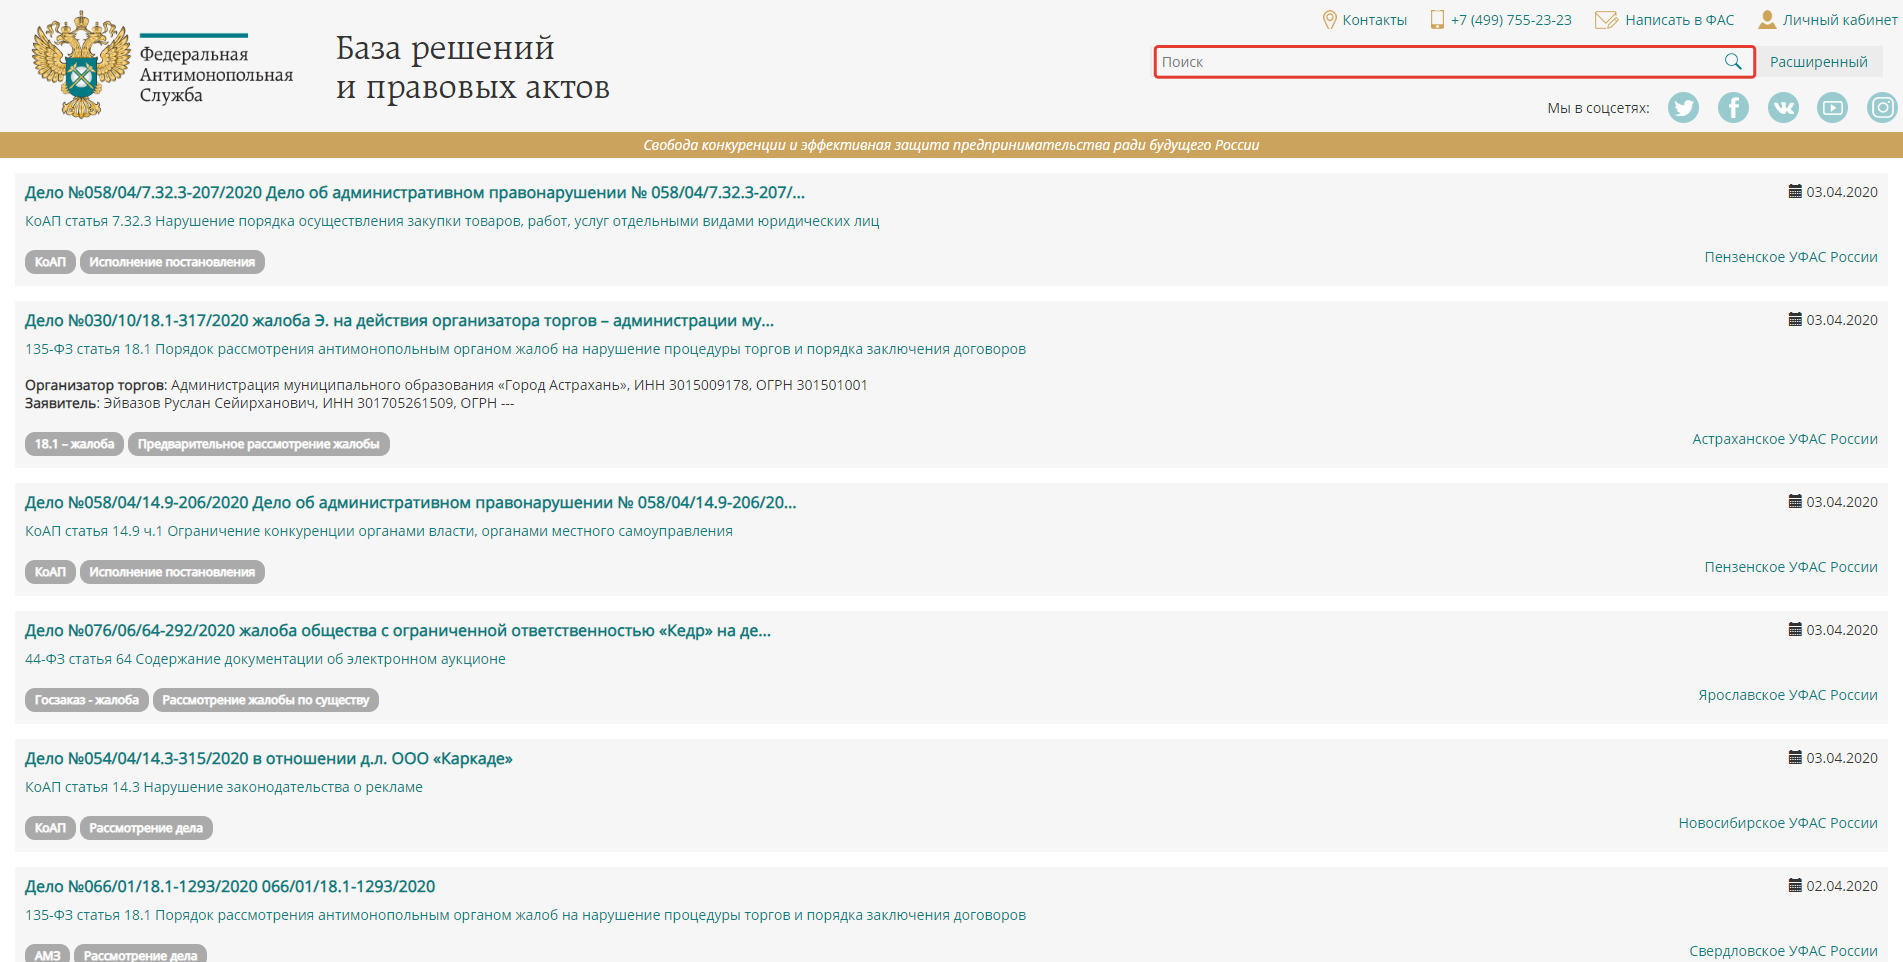Select the 18.1 – жалоба tag
1903x962 pixels.
74,444
